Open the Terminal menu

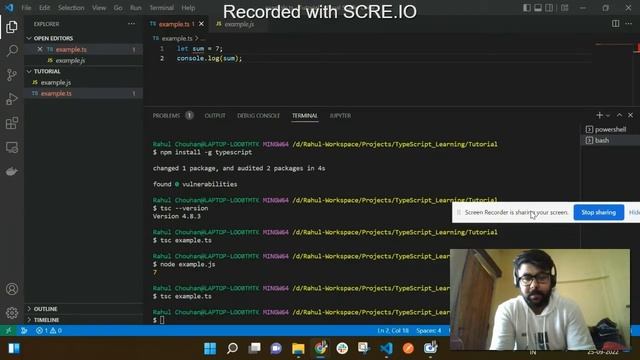coord(161,8)
